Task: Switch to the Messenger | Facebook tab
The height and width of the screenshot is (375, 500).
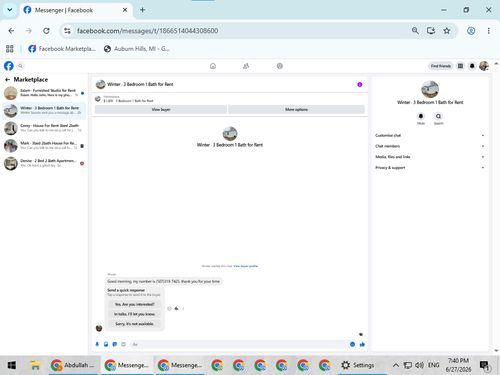Action: coord(75,10)
